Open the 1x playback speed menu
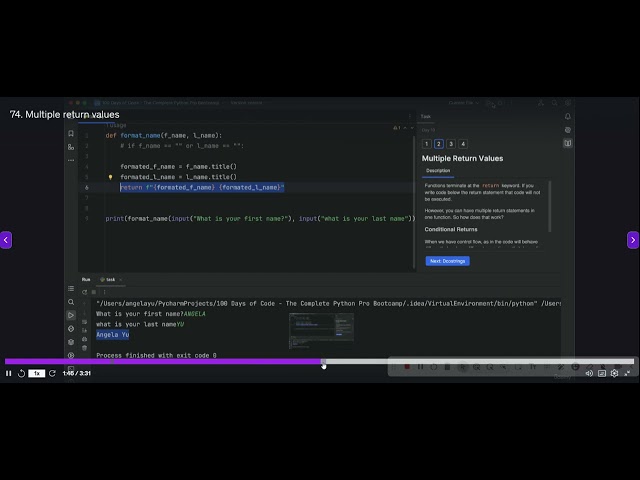Image resolution: width=640 pixels, height=480 pixels. click(36, 373)
